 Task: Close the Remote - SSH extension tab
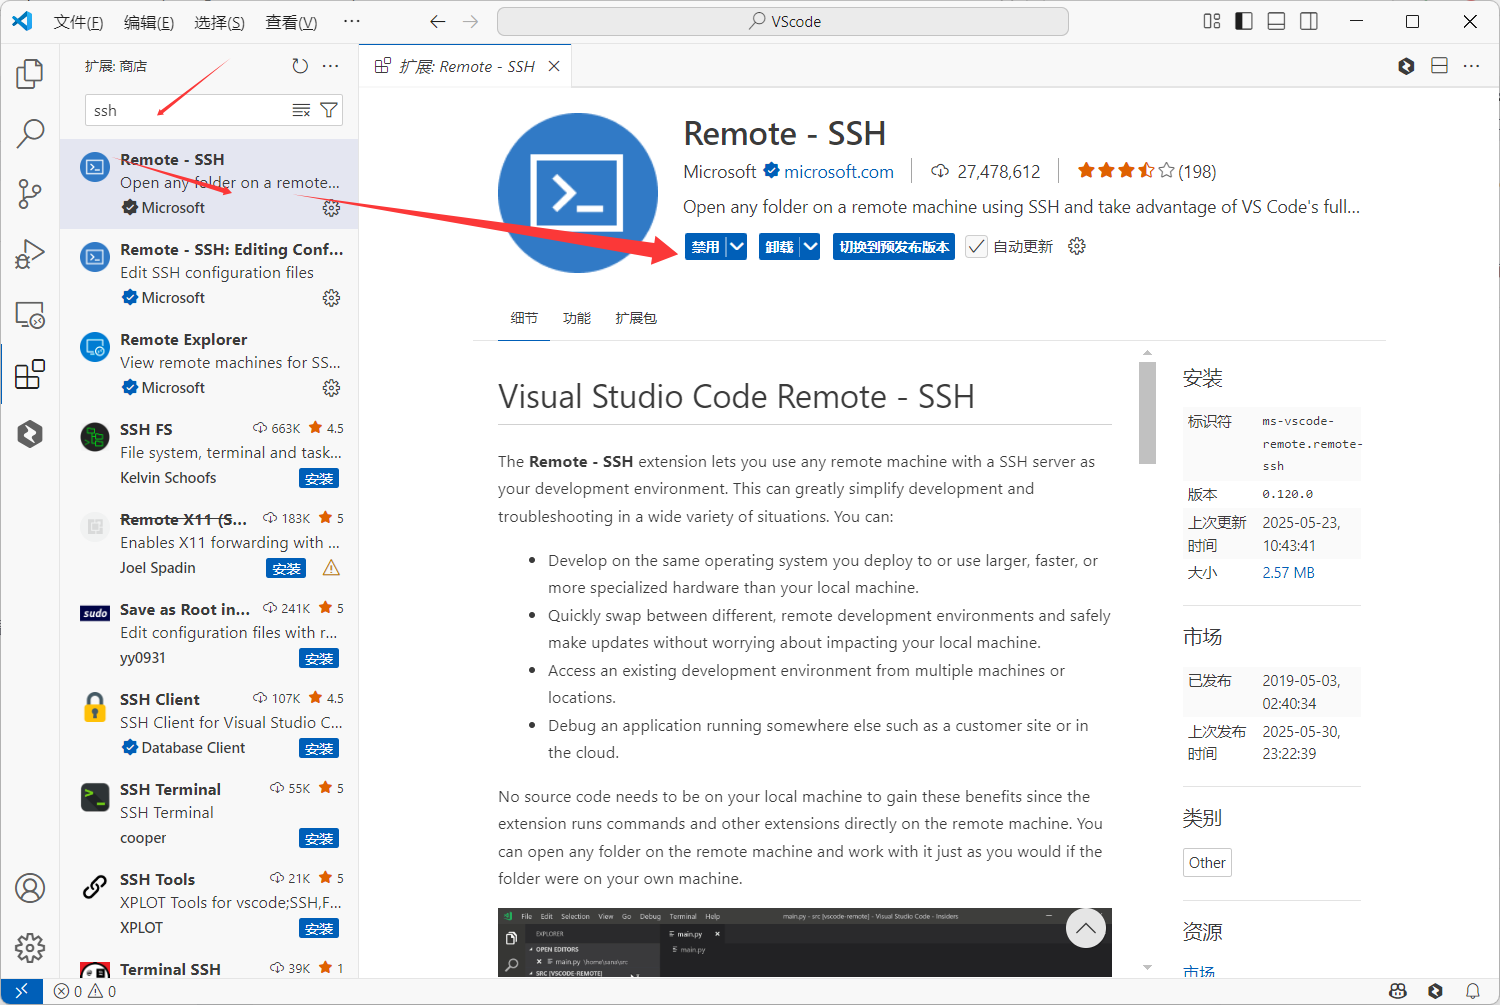(554, 66)
